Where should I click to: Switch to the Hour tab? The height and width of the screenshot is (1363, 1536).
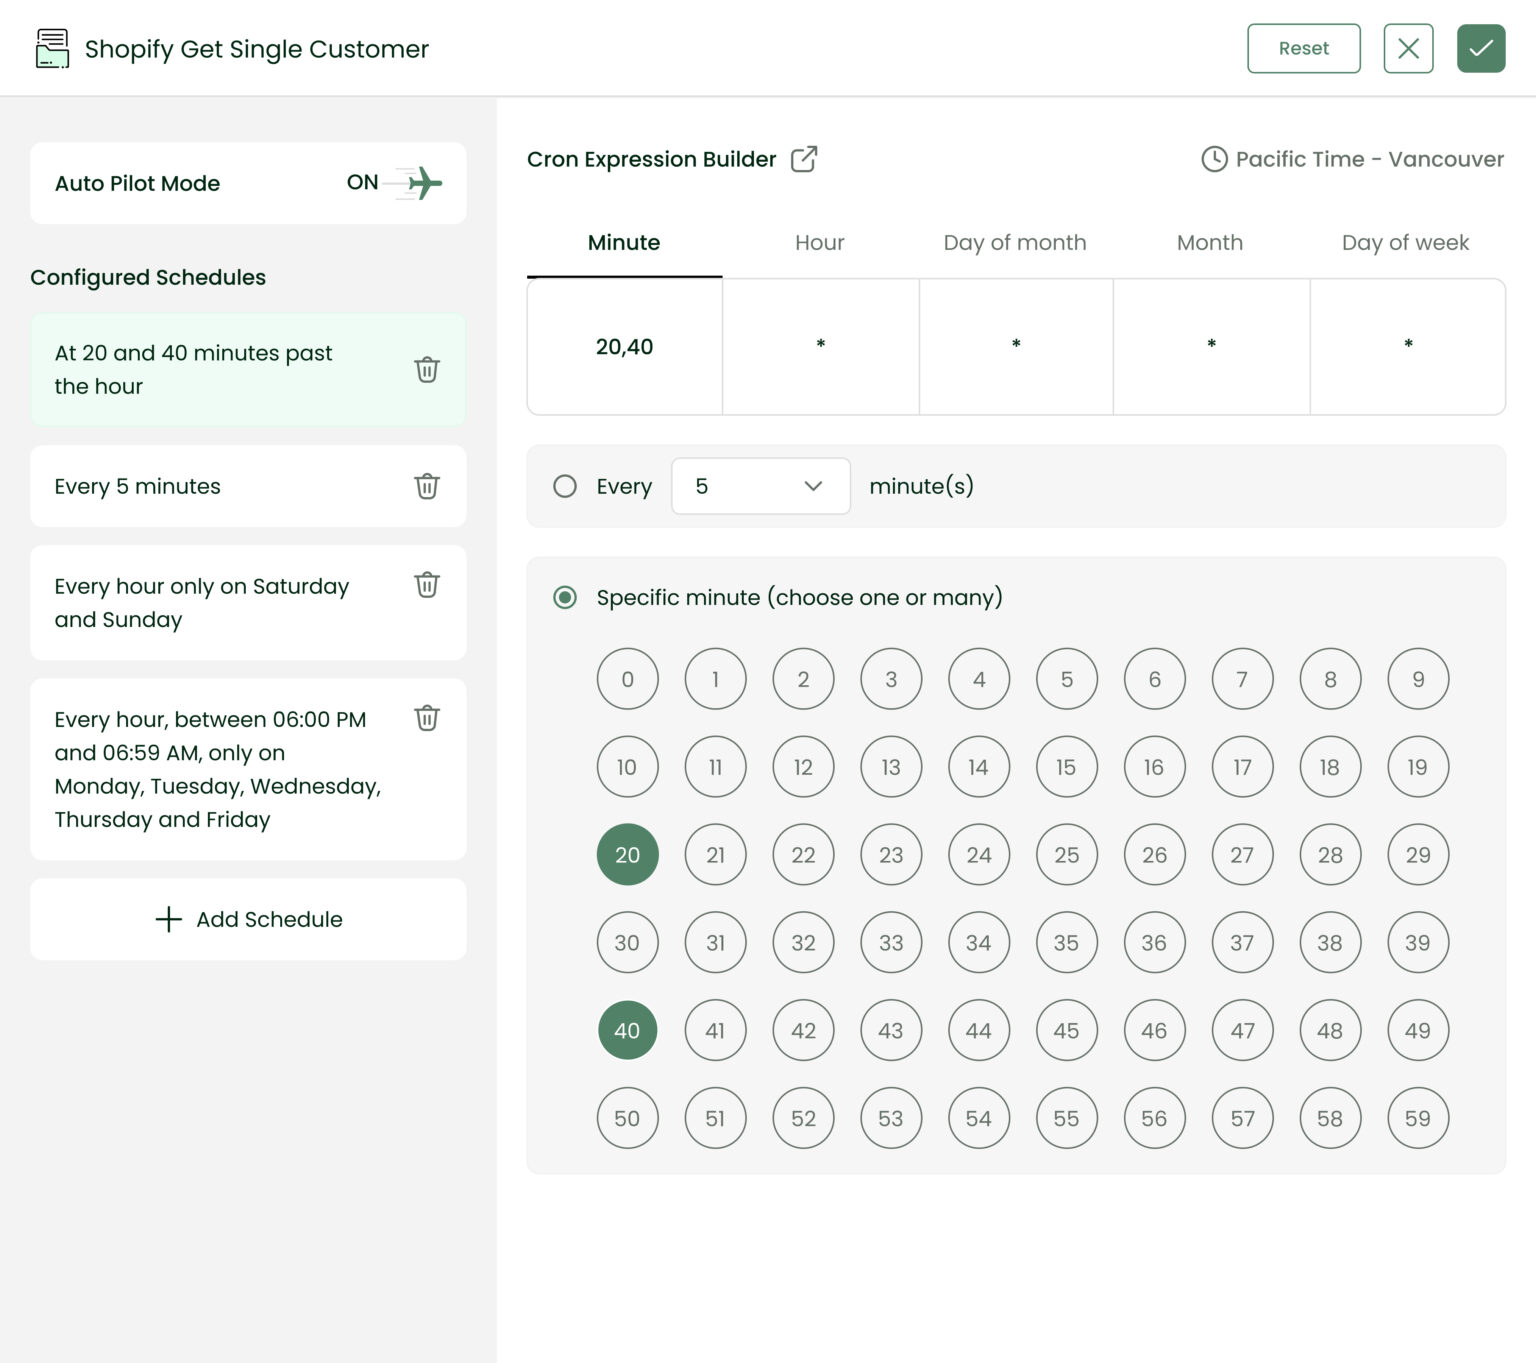click(819, 242)
